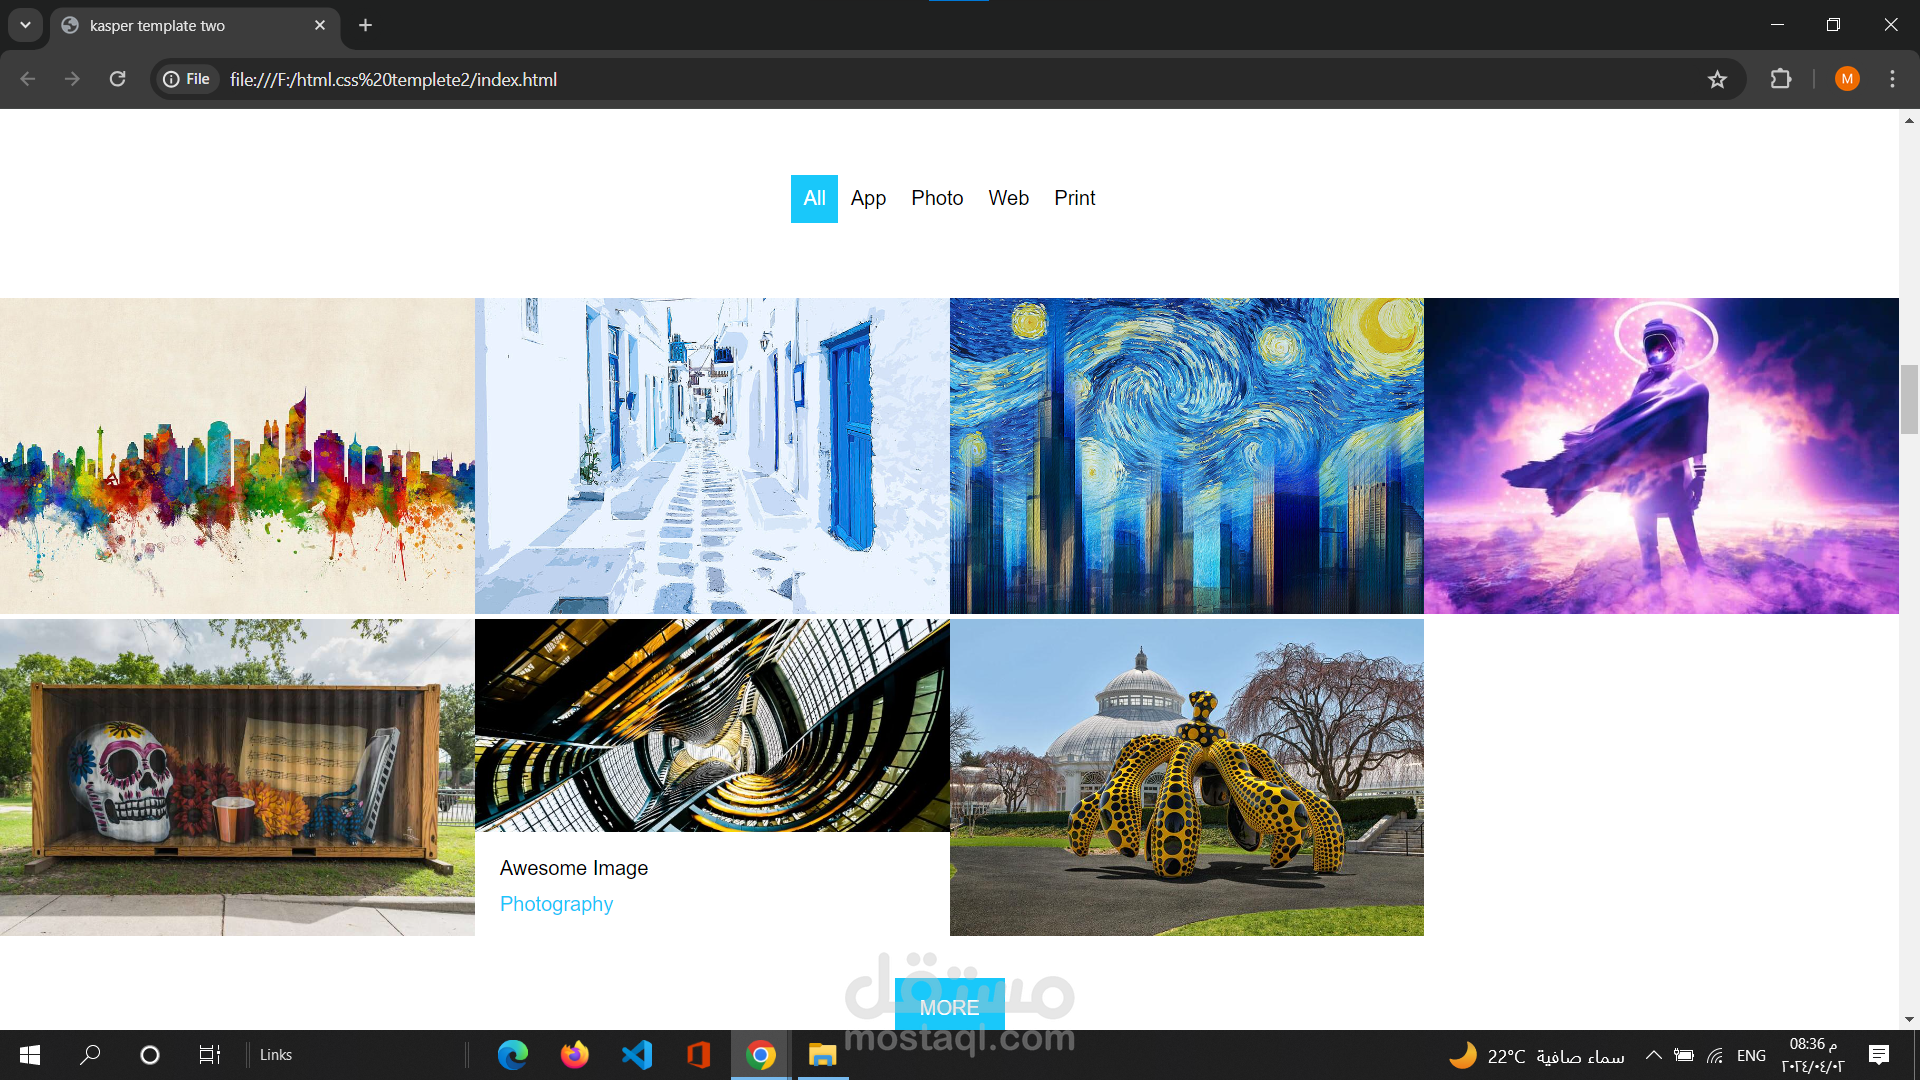The height and width of the screenshot is (1080, 1920).
Task: Open File Explorer from taskbar
Action: tap(822, 1055)
